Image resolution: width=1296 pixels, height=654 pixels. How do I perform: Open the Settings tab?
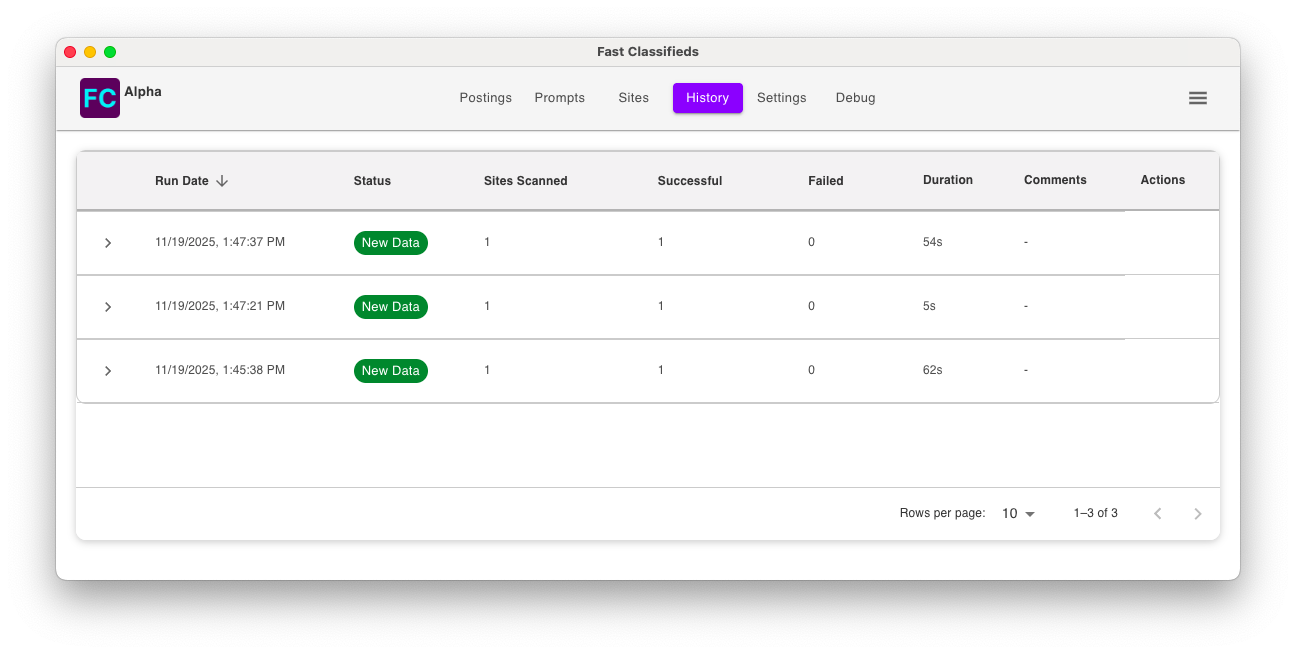tap(781, 98)
